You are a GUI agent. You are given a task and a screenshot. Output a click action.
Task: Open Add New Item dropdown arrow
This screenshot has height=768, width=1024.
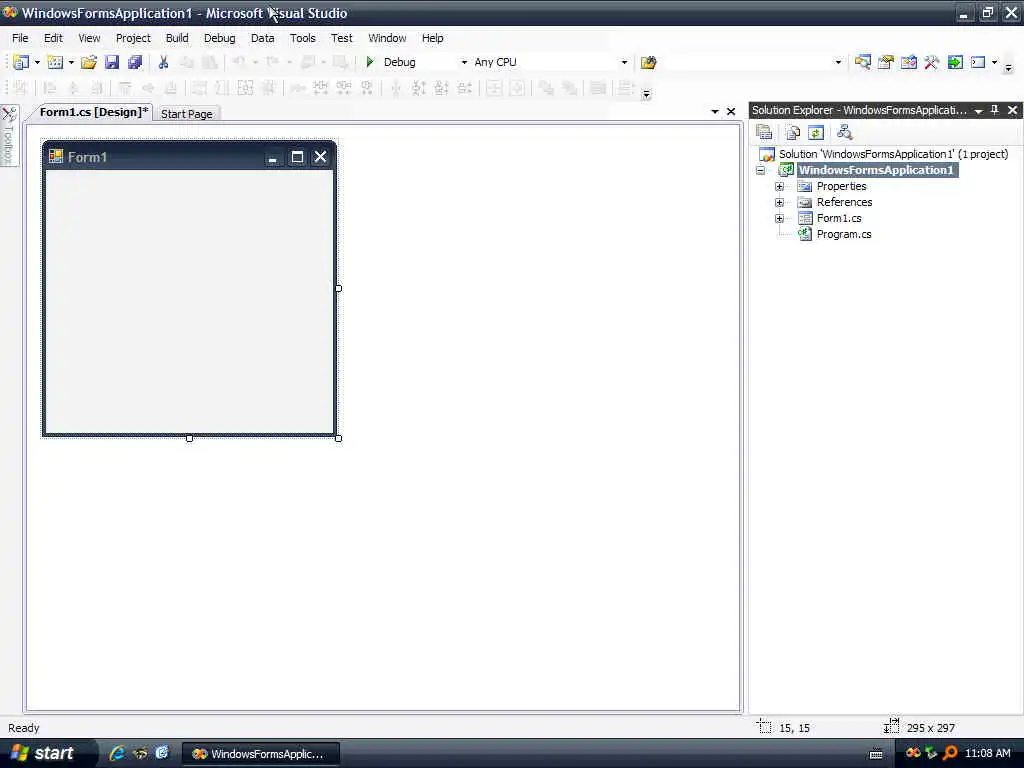click(x=71, y=62)
